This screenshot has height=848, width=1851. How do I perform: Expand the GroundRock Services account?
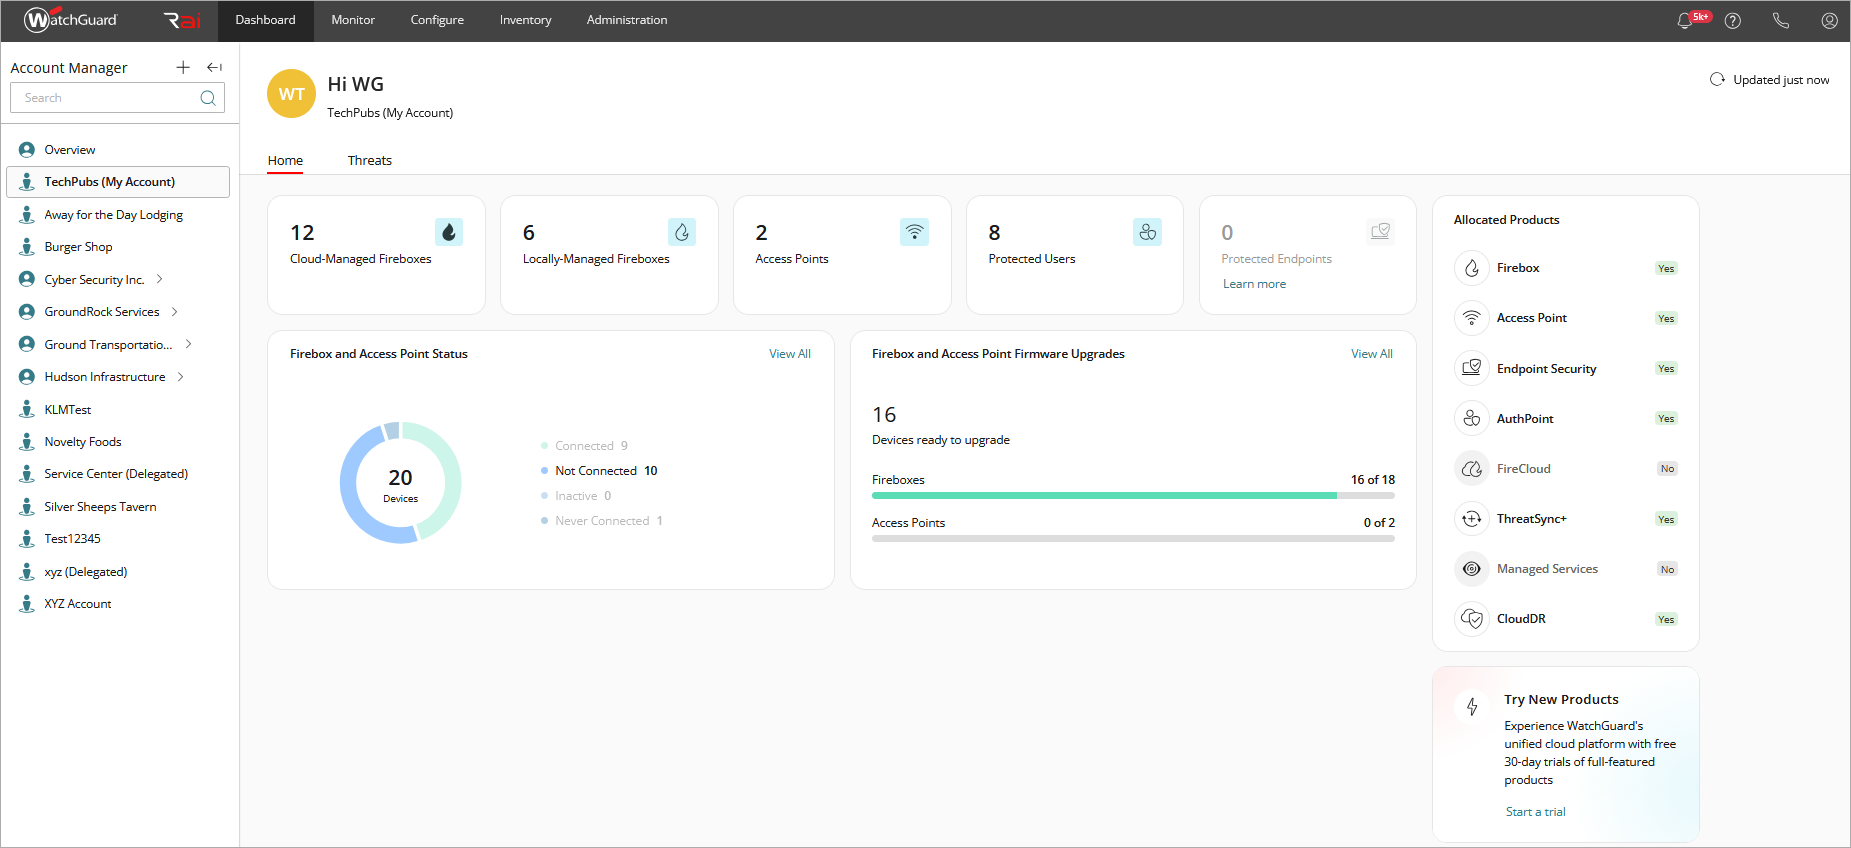[x=174, y=312]
